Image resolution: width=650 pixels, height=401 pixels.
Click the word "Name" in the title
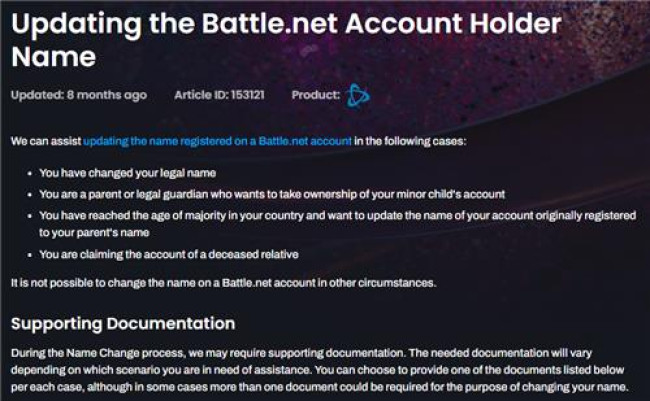[53, 57]
